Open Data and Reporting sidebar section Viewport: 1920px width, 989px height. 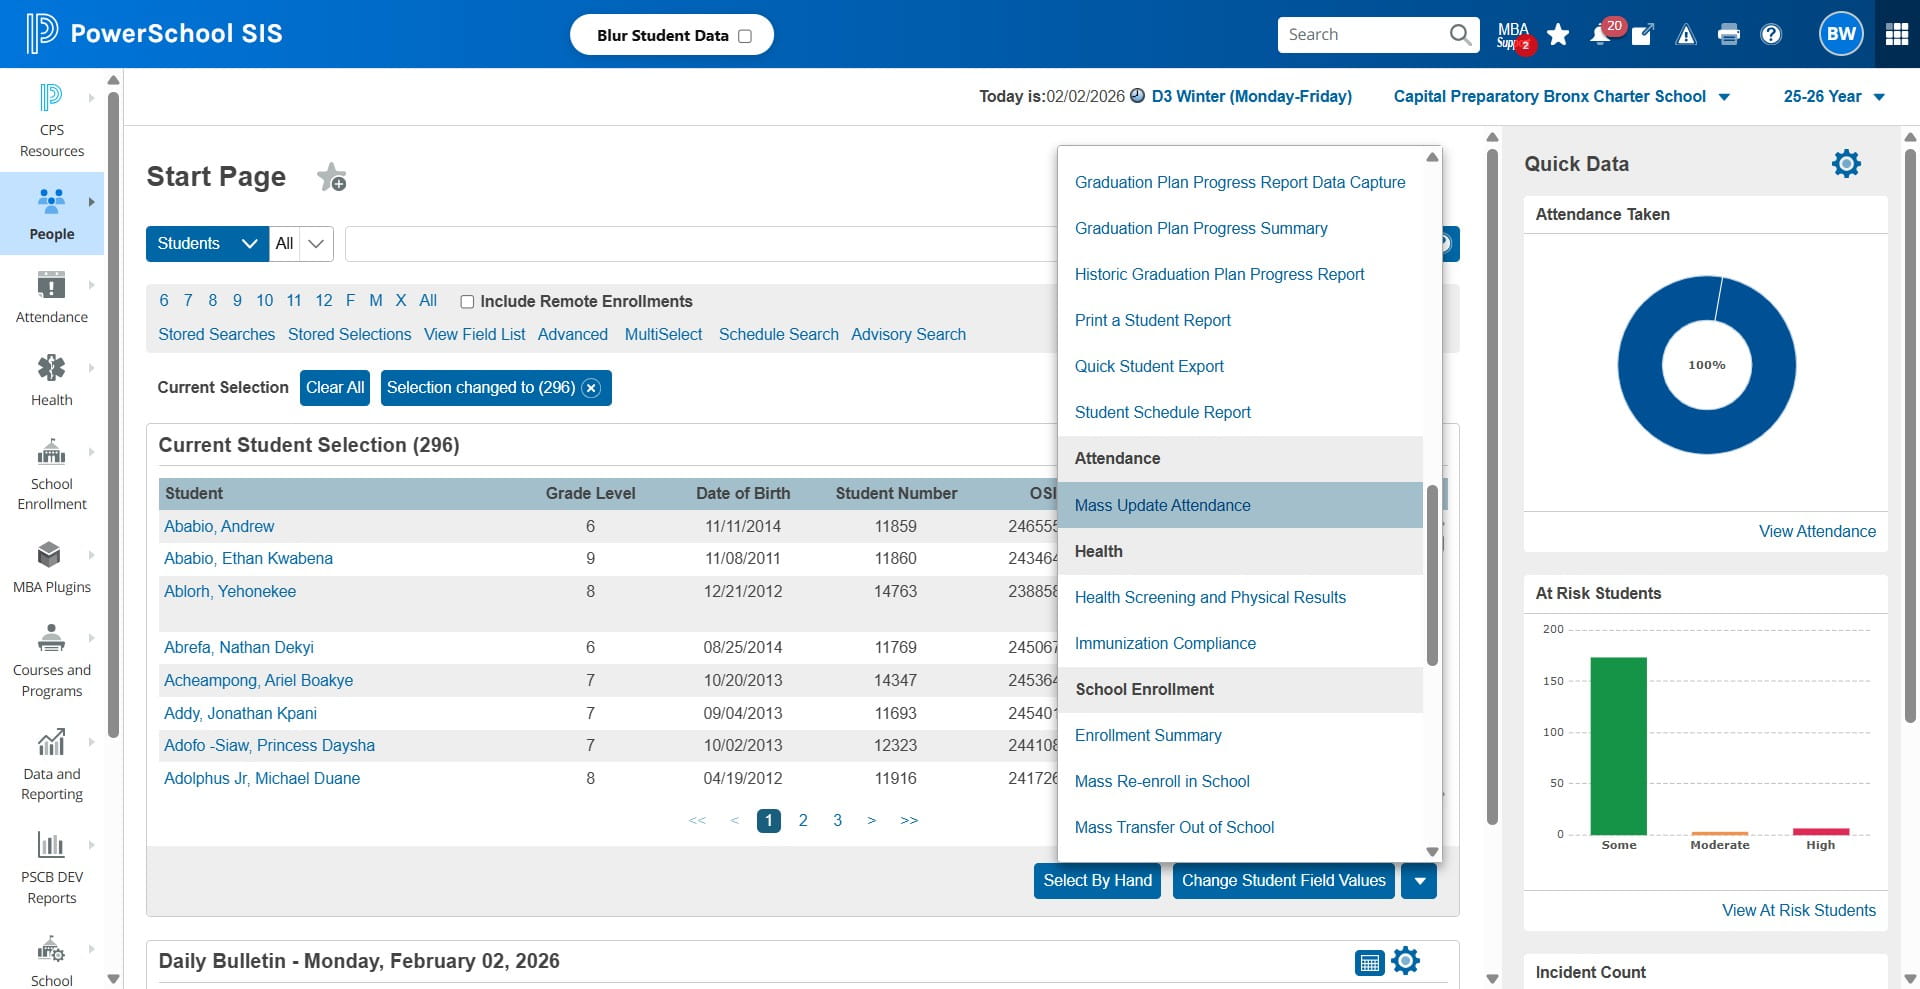[x=51, y=764]
